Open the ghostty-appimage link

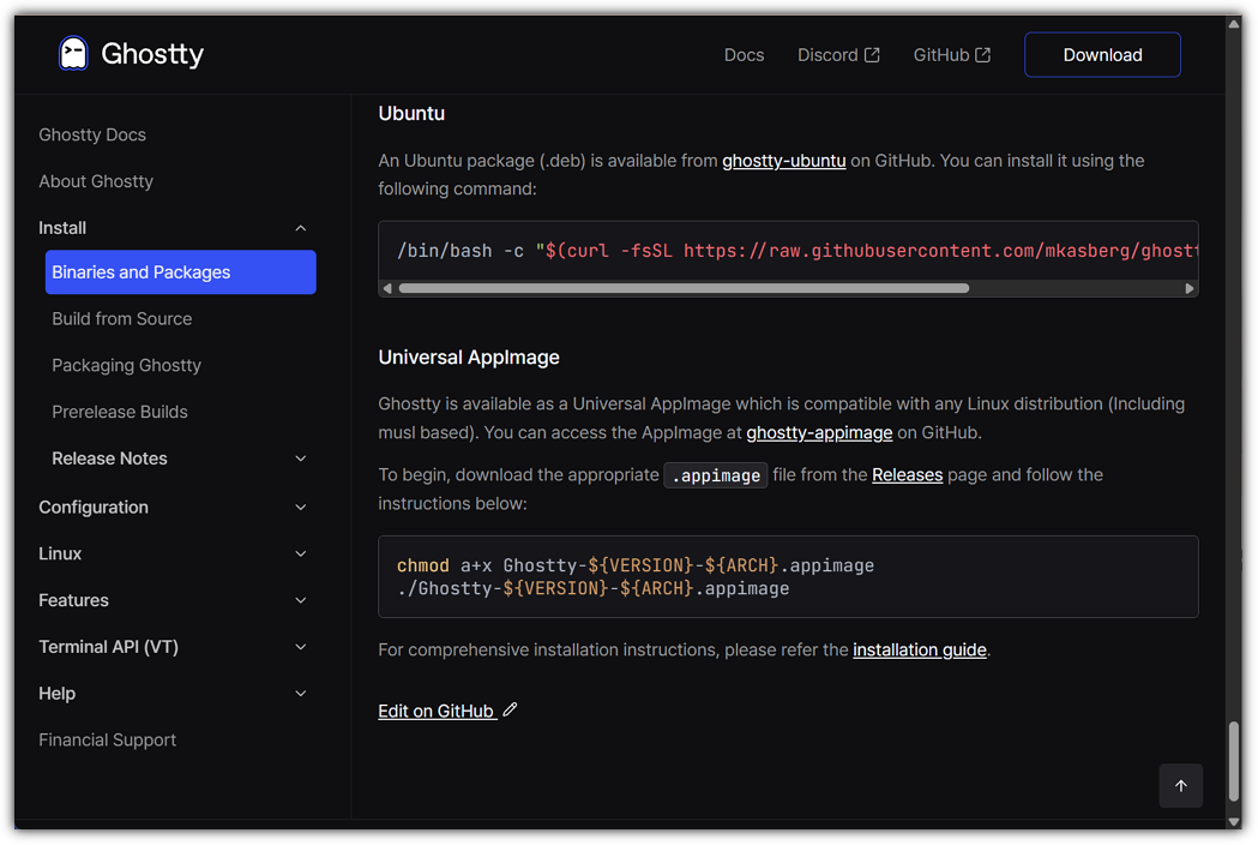(819, 433)
